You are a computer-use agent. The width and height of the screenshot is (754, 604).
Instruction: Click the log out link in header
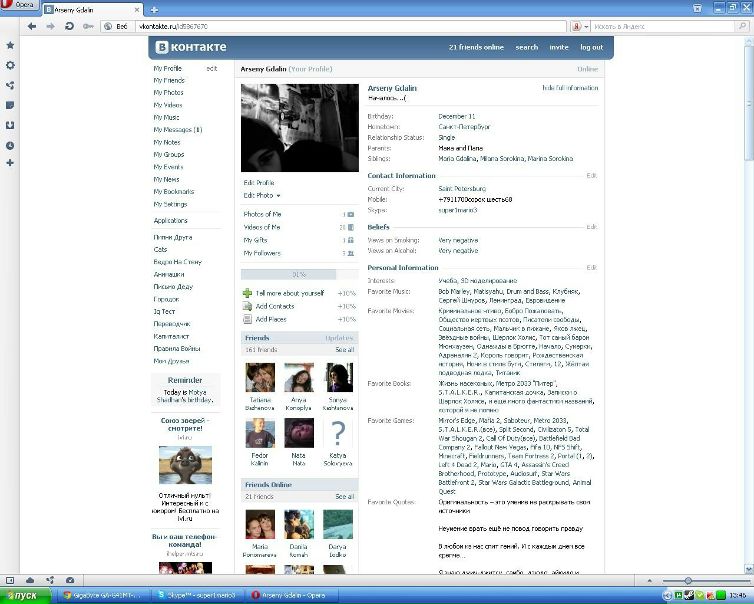591,47
